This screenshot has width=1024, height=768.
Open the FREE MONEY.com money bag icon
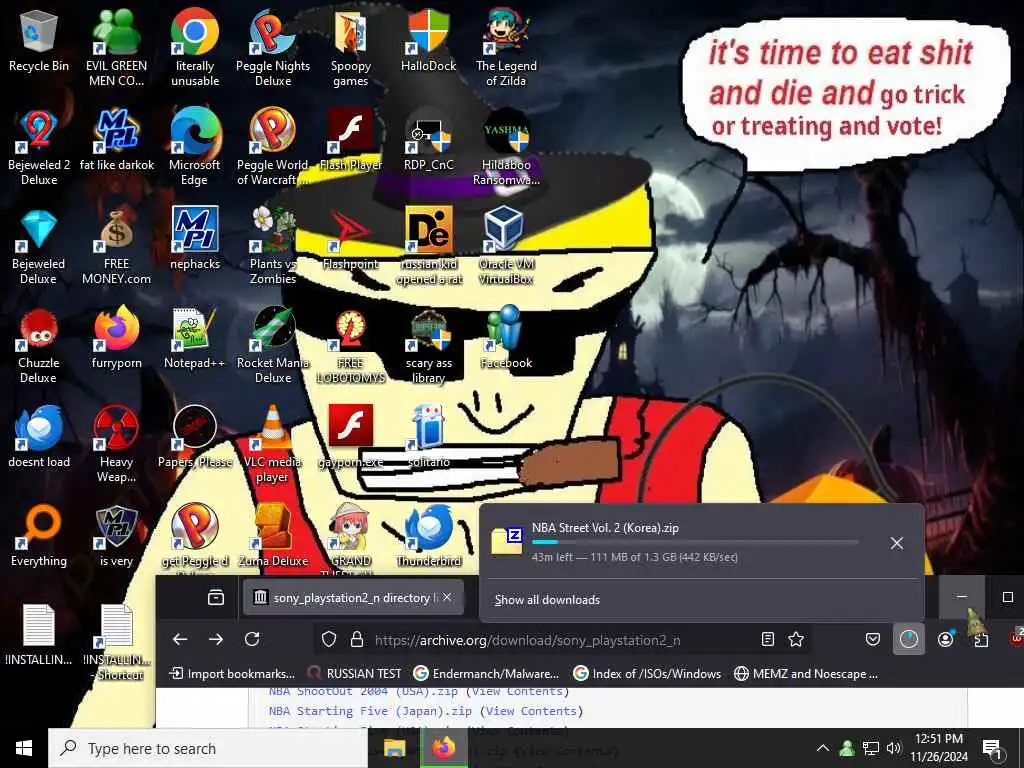(116, 246)
